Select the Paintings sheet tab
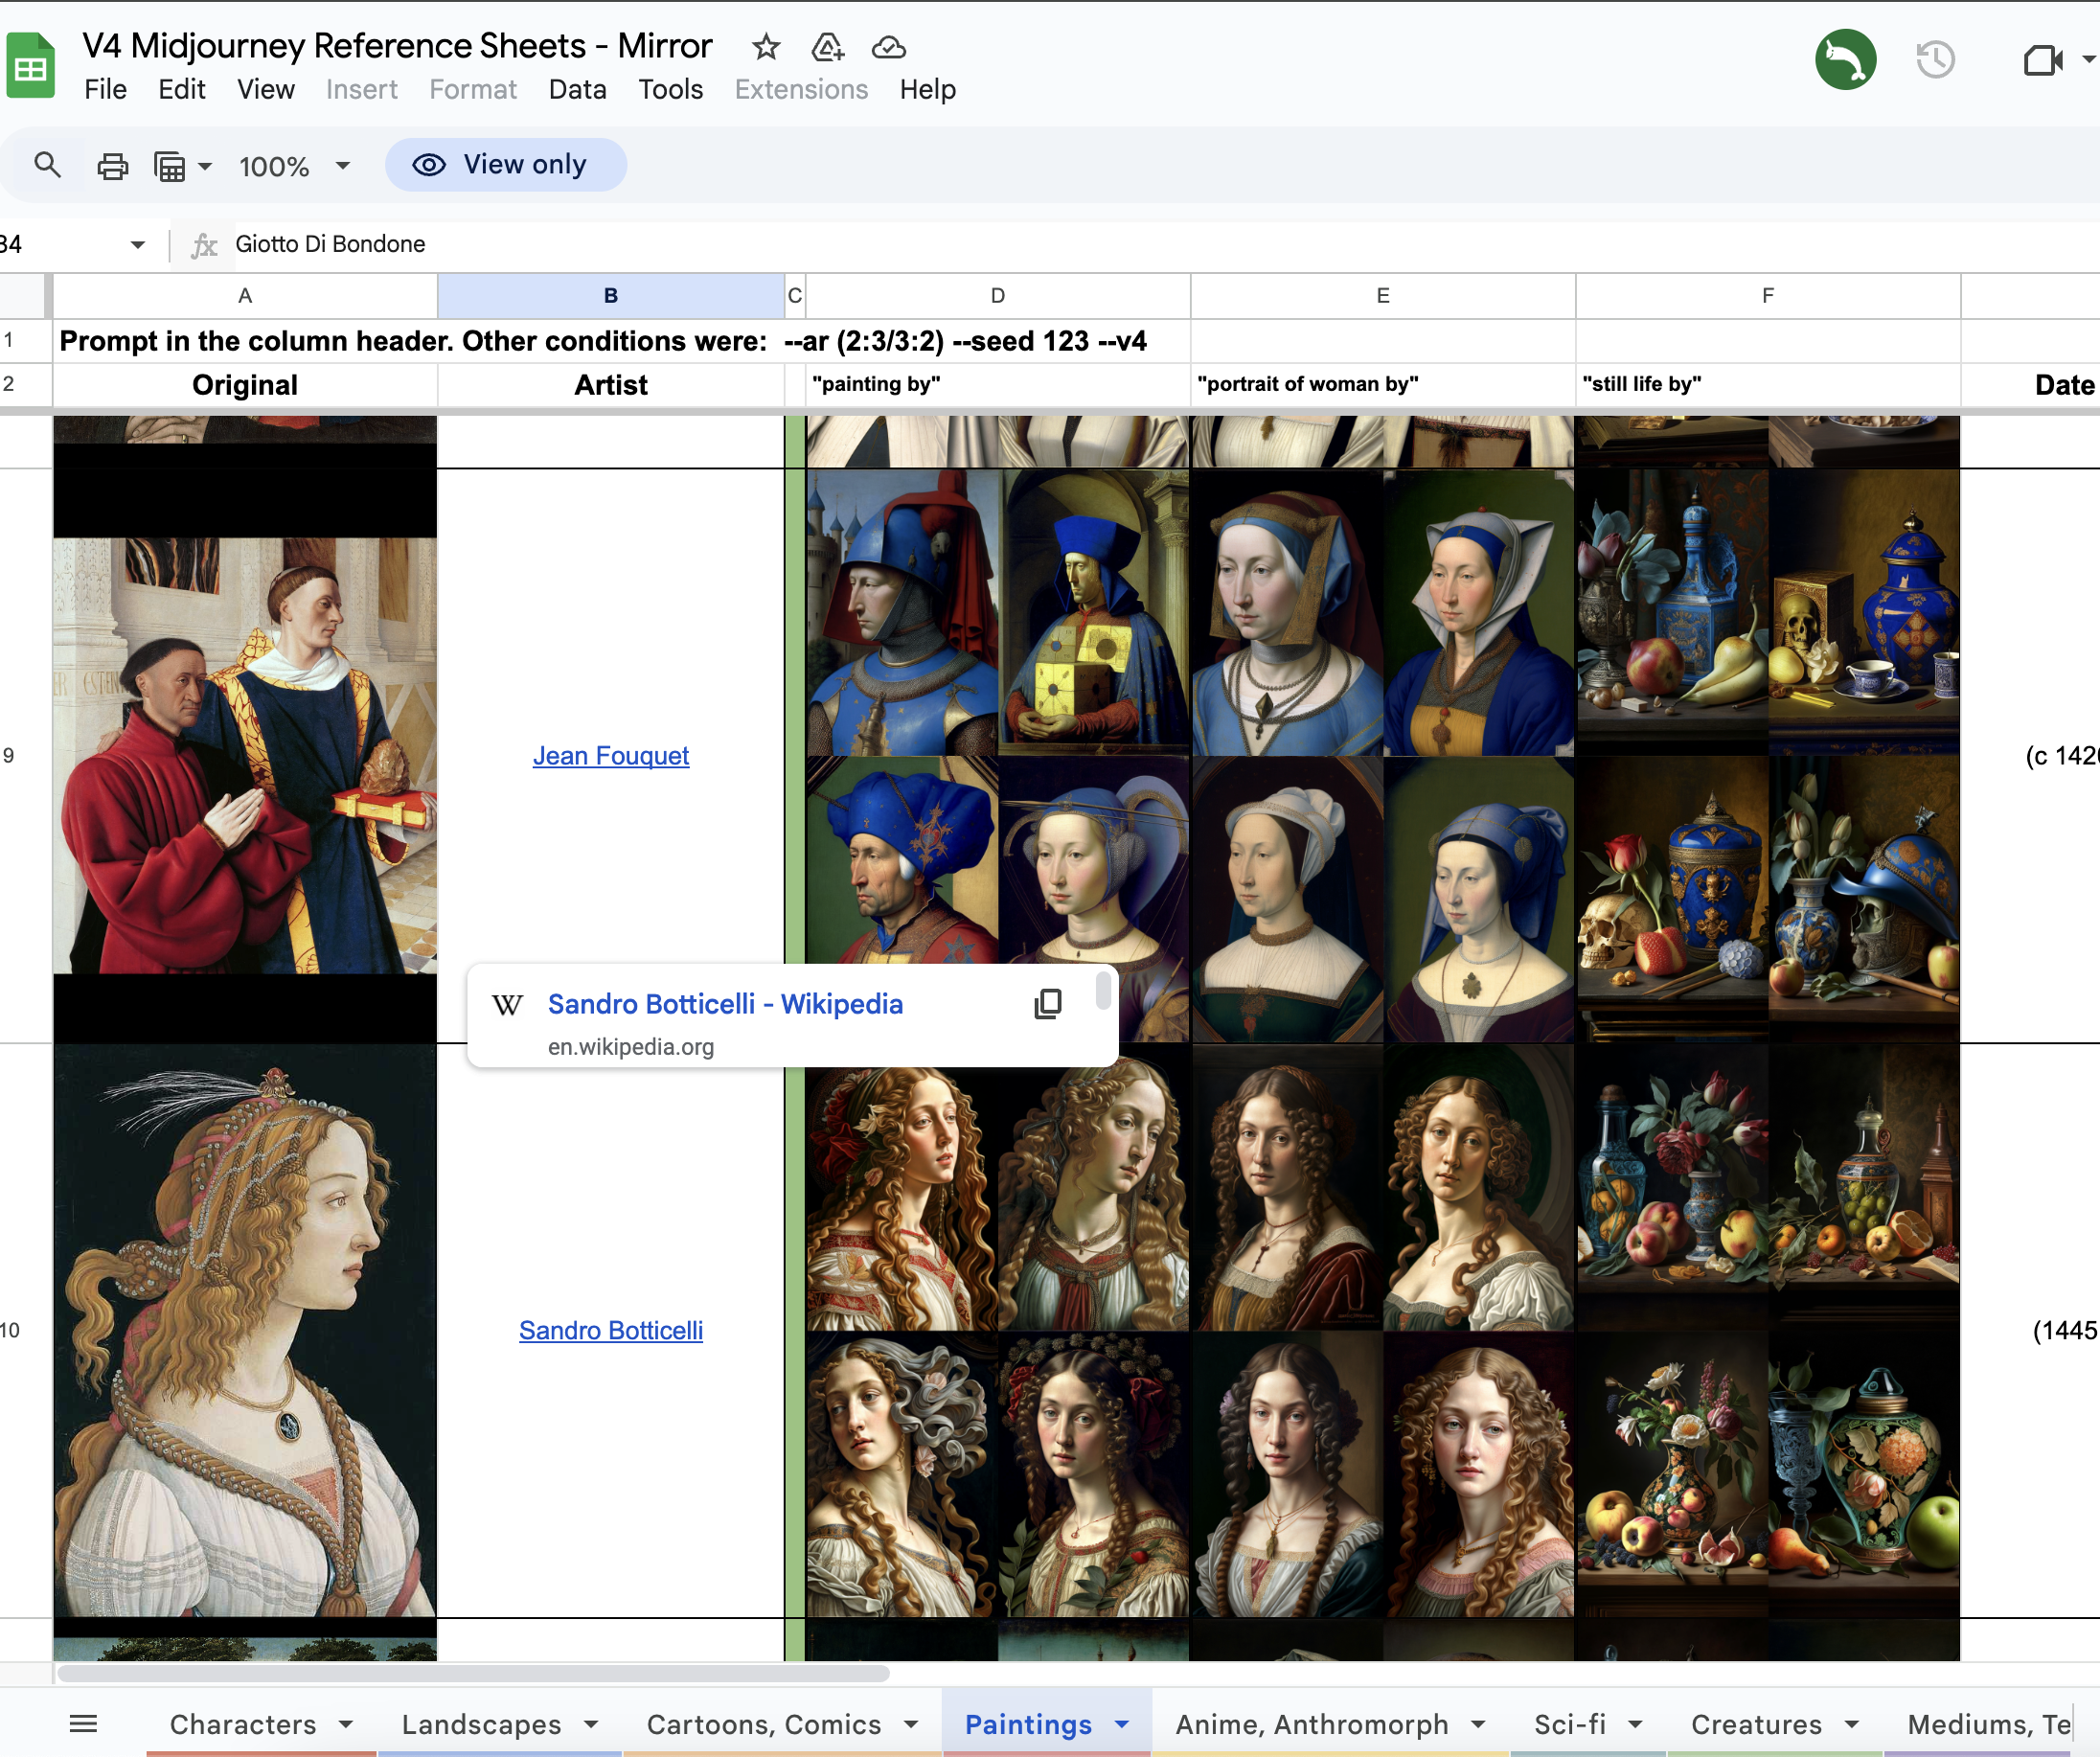Screen dimensions: 2100x1757 pyautogui.click(x=1028, y=1724)
